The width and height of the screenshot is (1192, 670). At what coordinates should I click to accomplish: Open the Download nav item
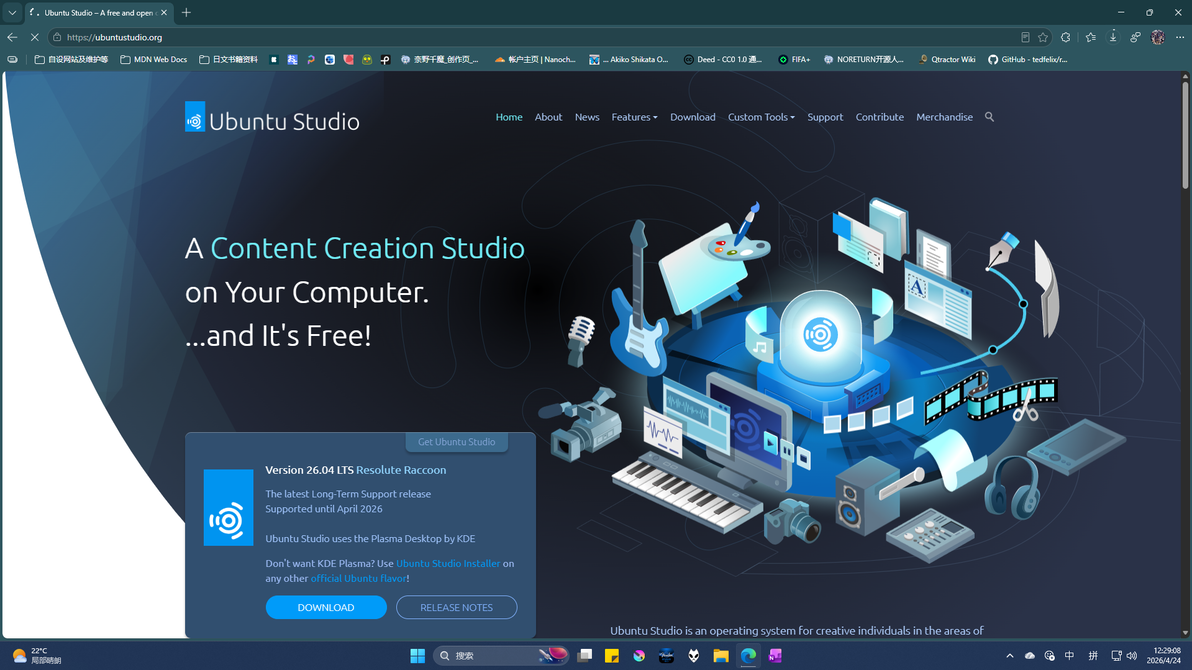693,117
